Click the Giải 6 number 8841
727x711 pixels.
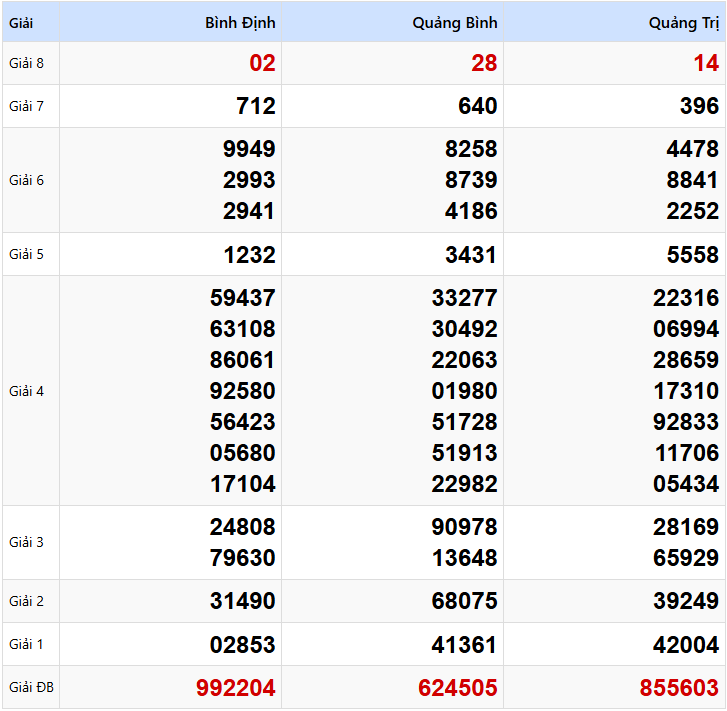tap(693, 180)
